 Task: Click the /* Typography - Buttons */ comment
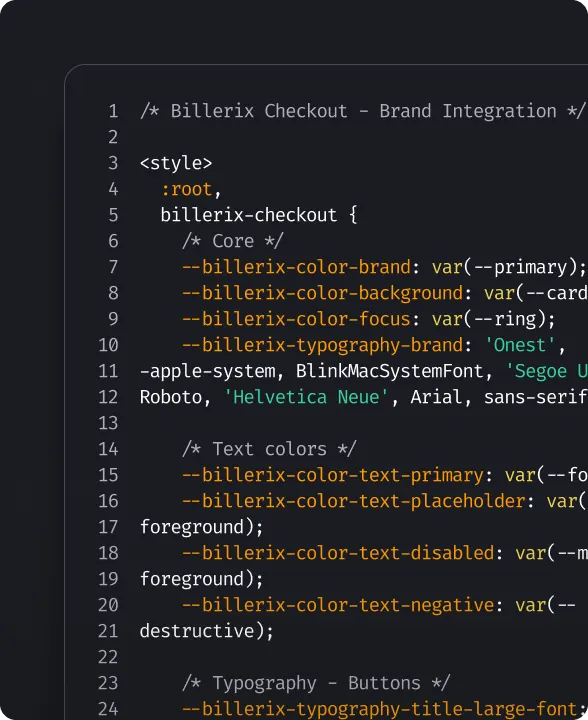316,683
